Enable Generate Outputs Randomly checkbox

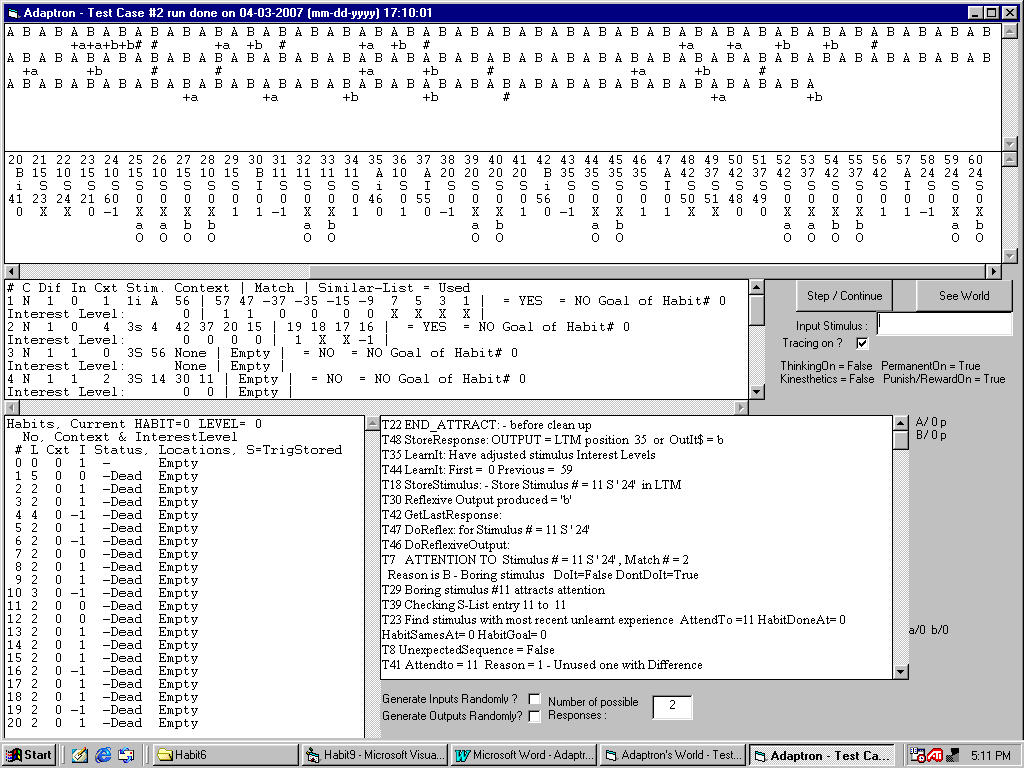(x=534, y=716)
